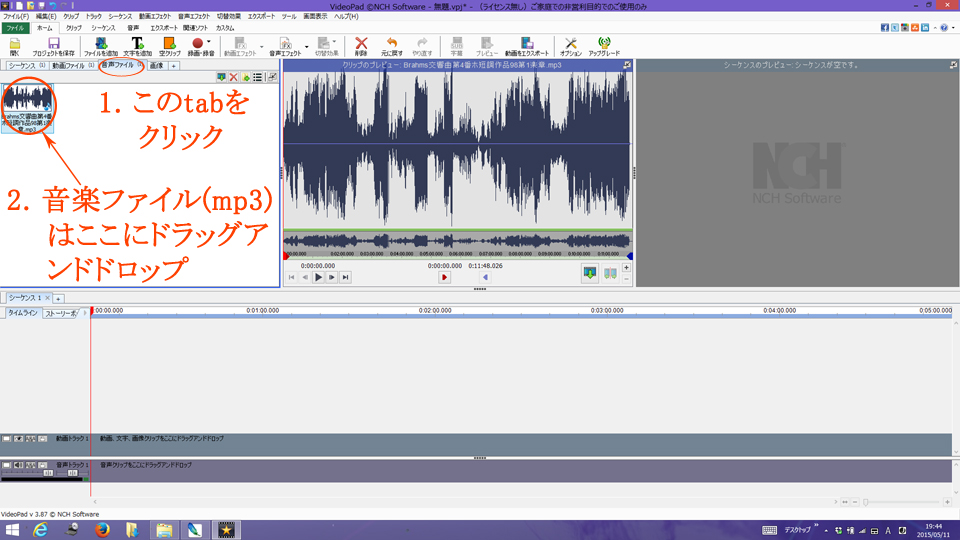Screen dimensions: 960x540
Task: Jump to clip start in preview
Action: click(x=291, y=277)
